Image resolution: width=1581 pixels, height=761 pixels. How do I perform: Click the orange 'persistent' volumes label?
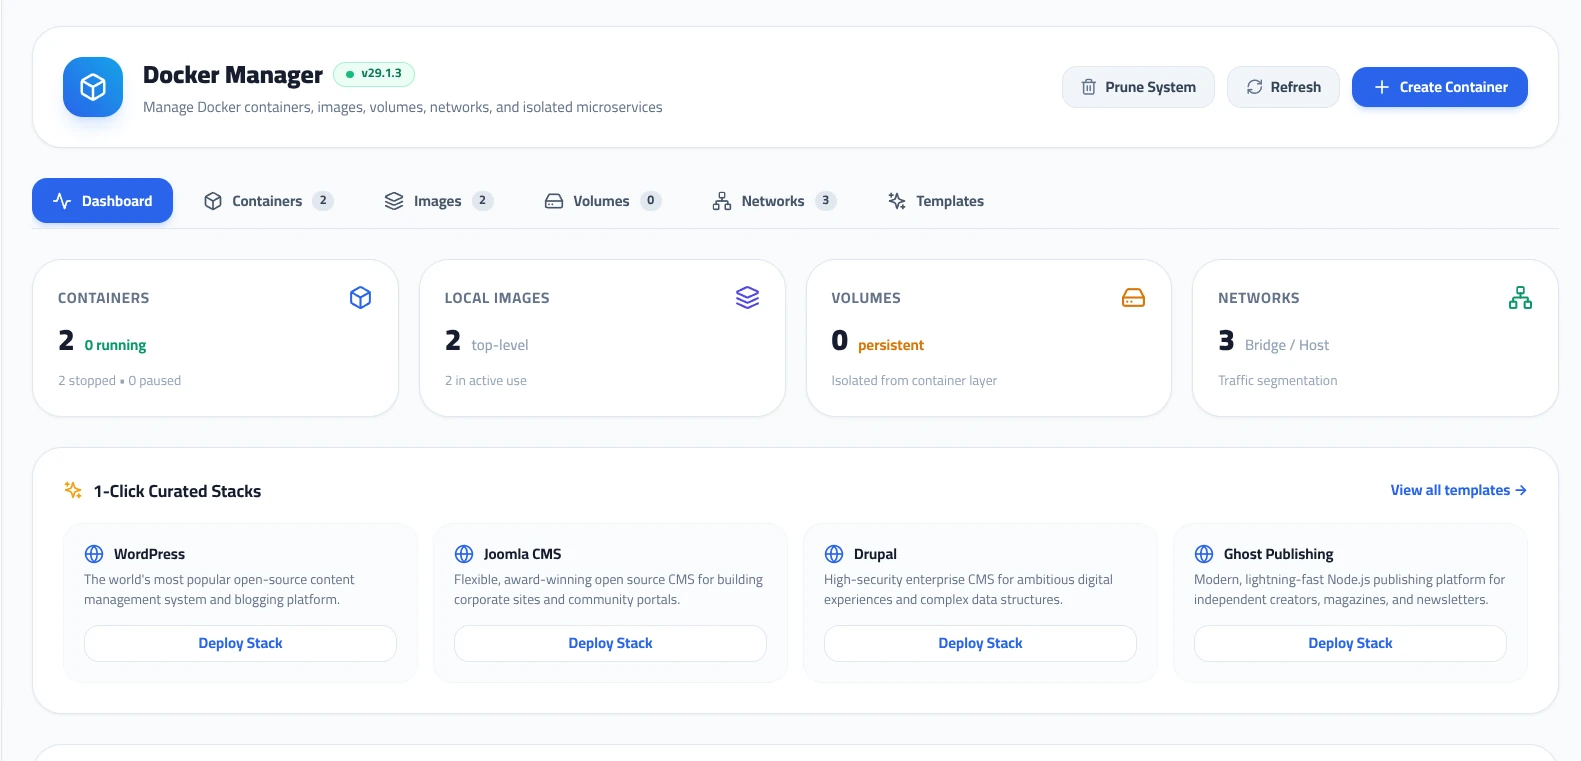pos(891,345)
